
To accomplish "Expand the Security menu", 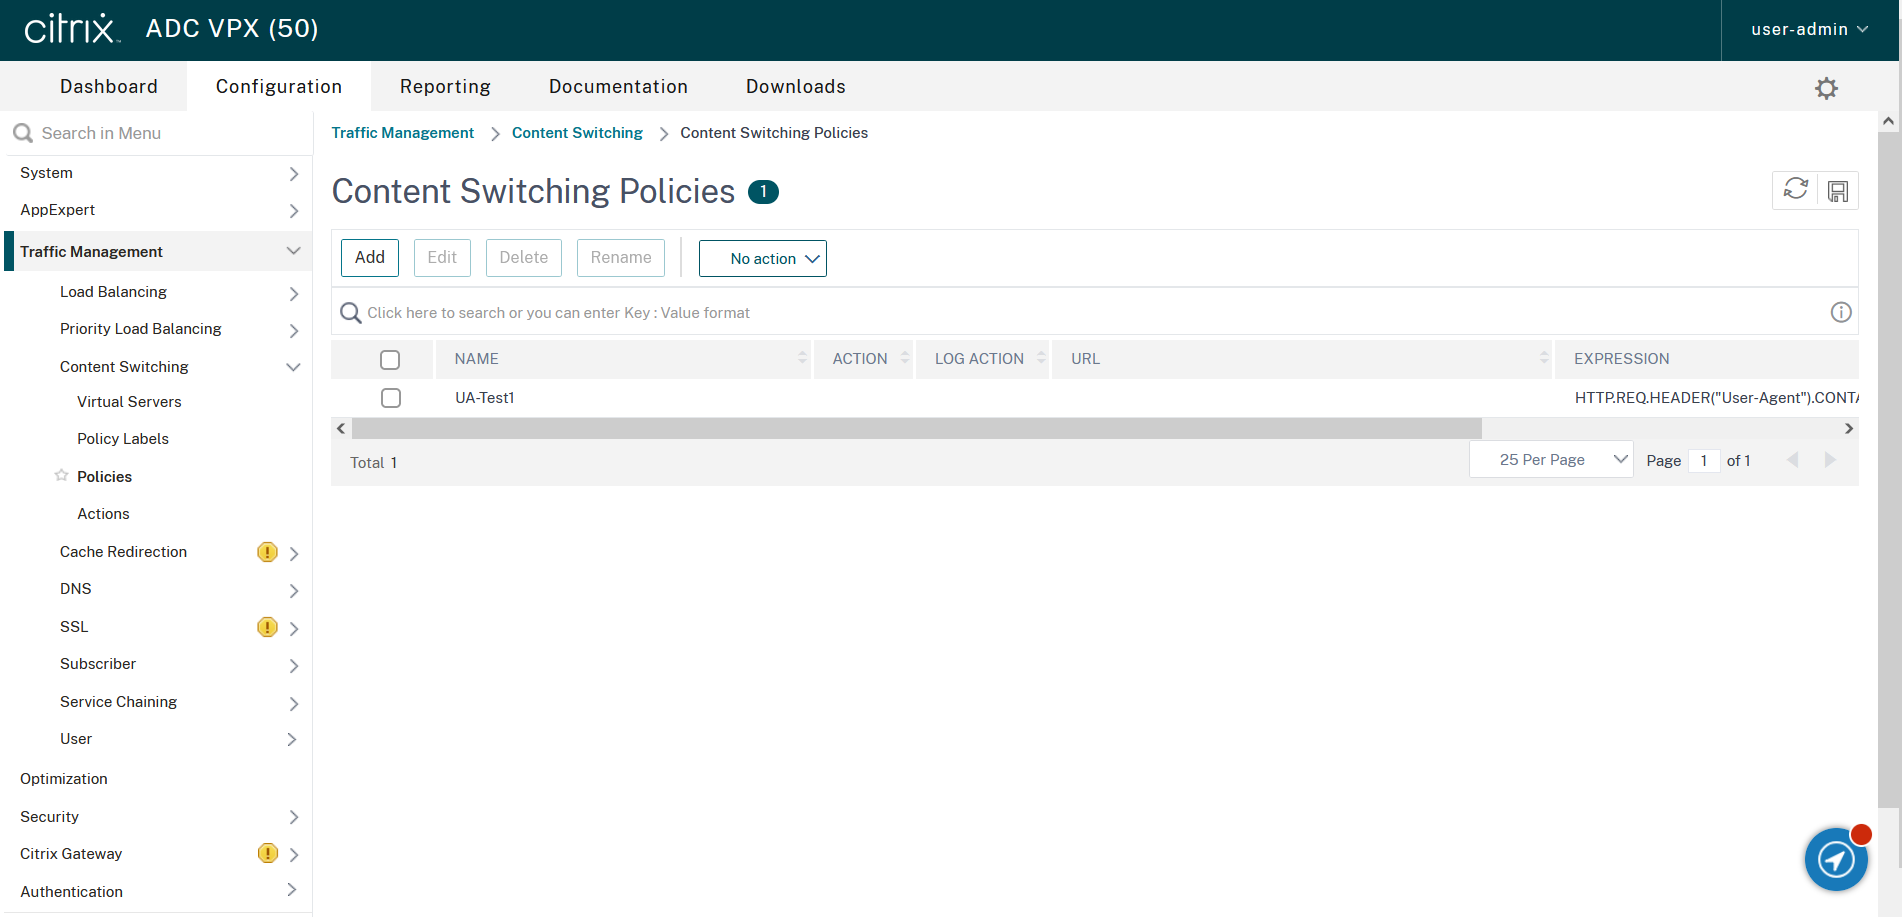I will (x=158, y=817).
